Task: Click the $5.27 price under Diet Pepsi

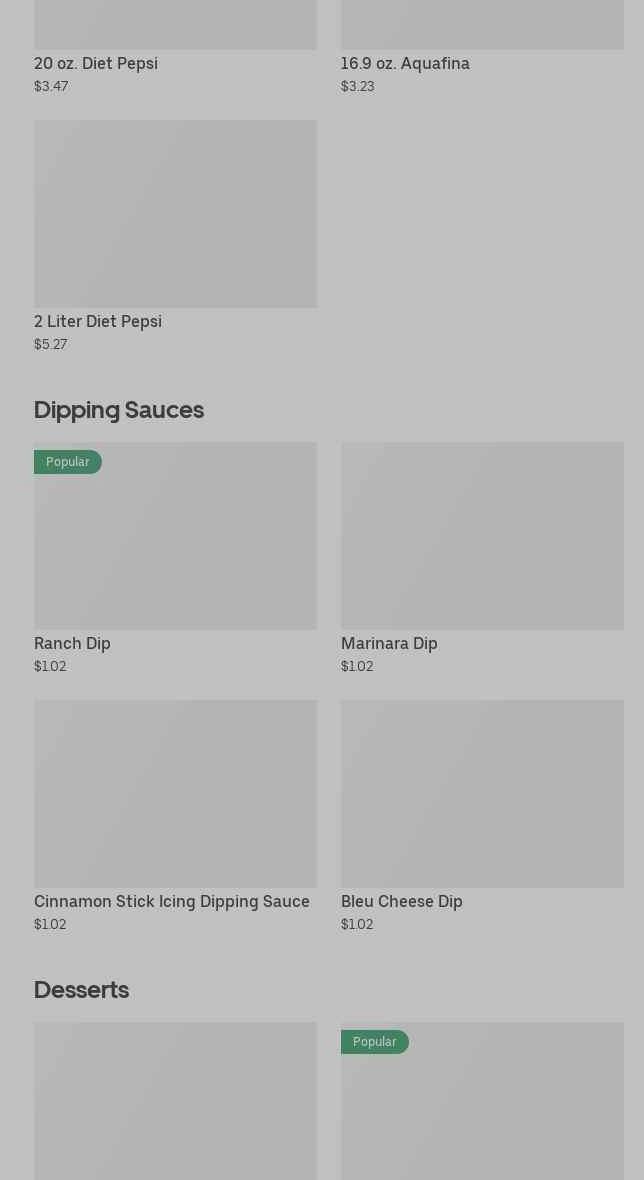Action: tap(51, 344)
